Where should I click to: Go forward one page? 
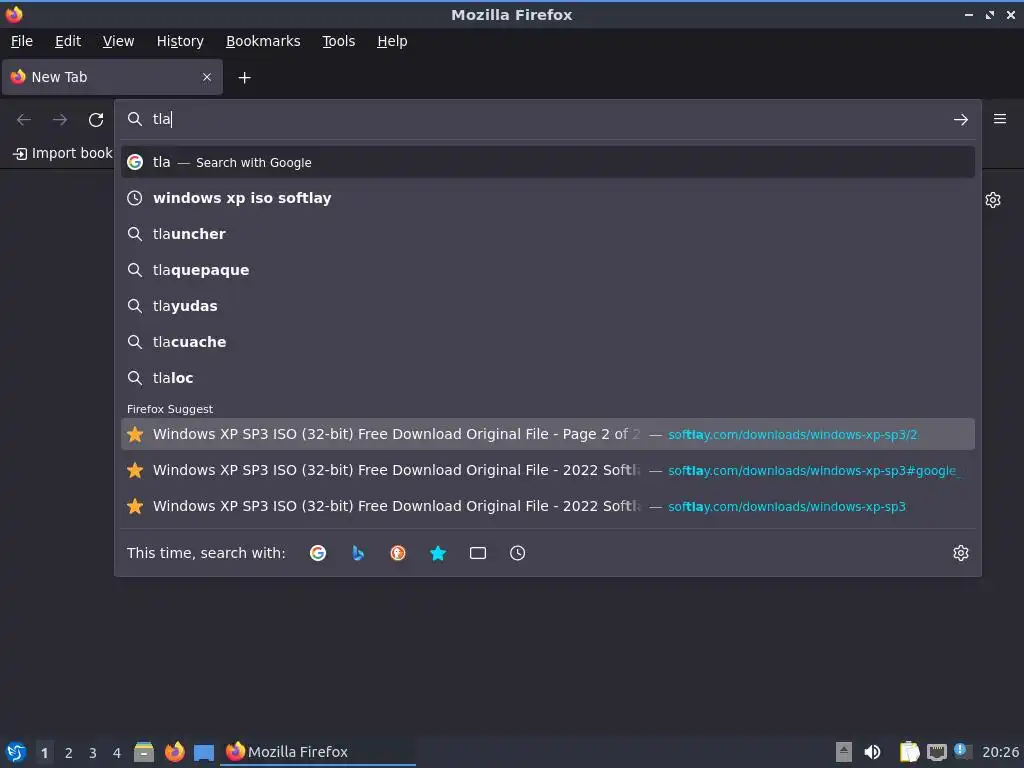pyautogui.click(x=60, y=120)
